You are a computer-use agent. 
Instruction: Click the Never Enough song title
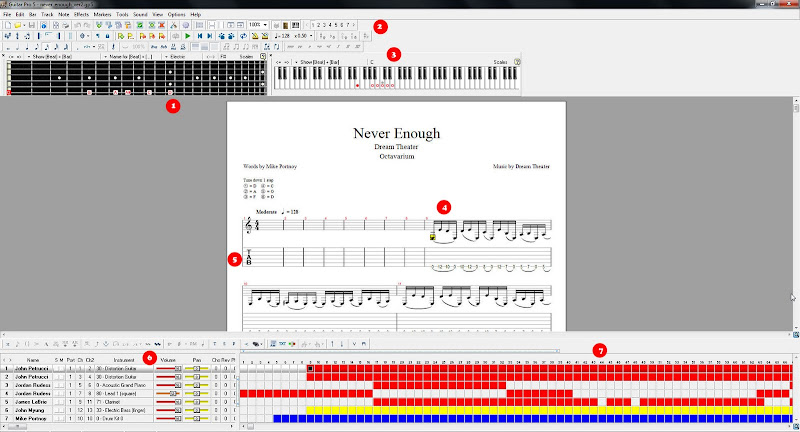(x=396, y=133)
